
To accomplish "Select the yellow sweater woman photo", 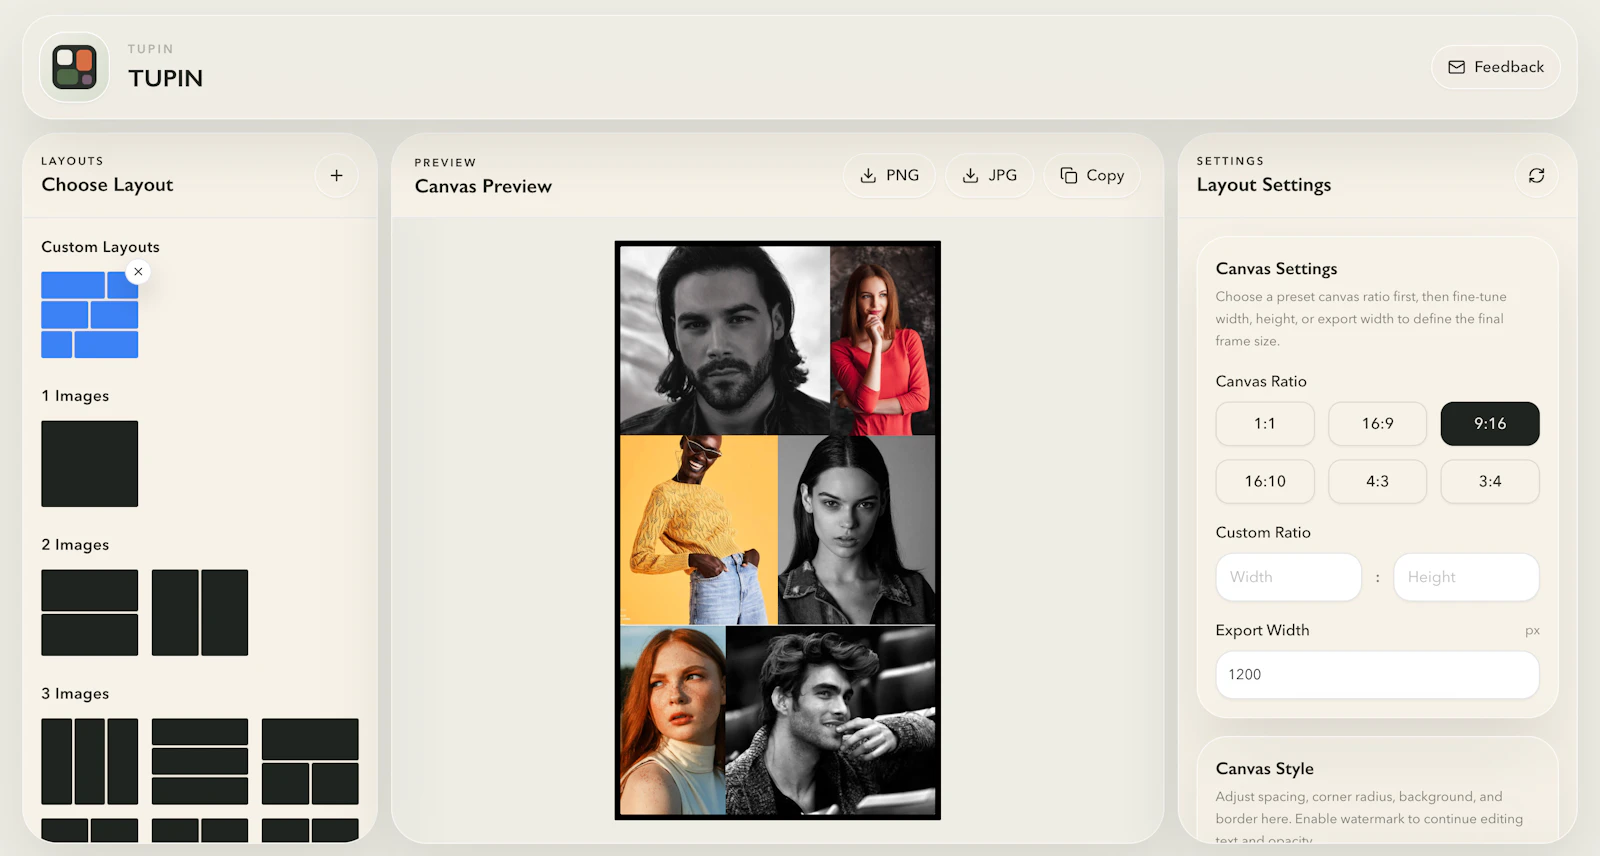I will 699,530.
